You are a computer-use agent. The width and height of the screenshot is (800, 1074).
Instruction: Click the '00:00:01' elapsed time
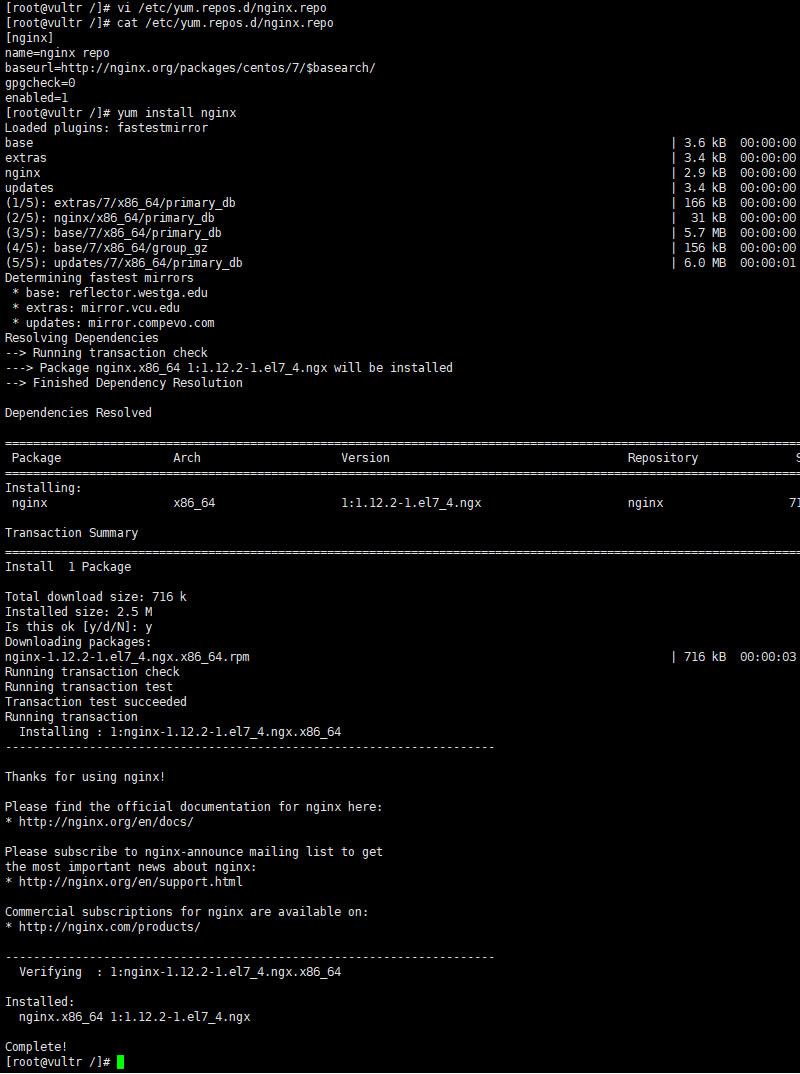click(x=768, y=264)
